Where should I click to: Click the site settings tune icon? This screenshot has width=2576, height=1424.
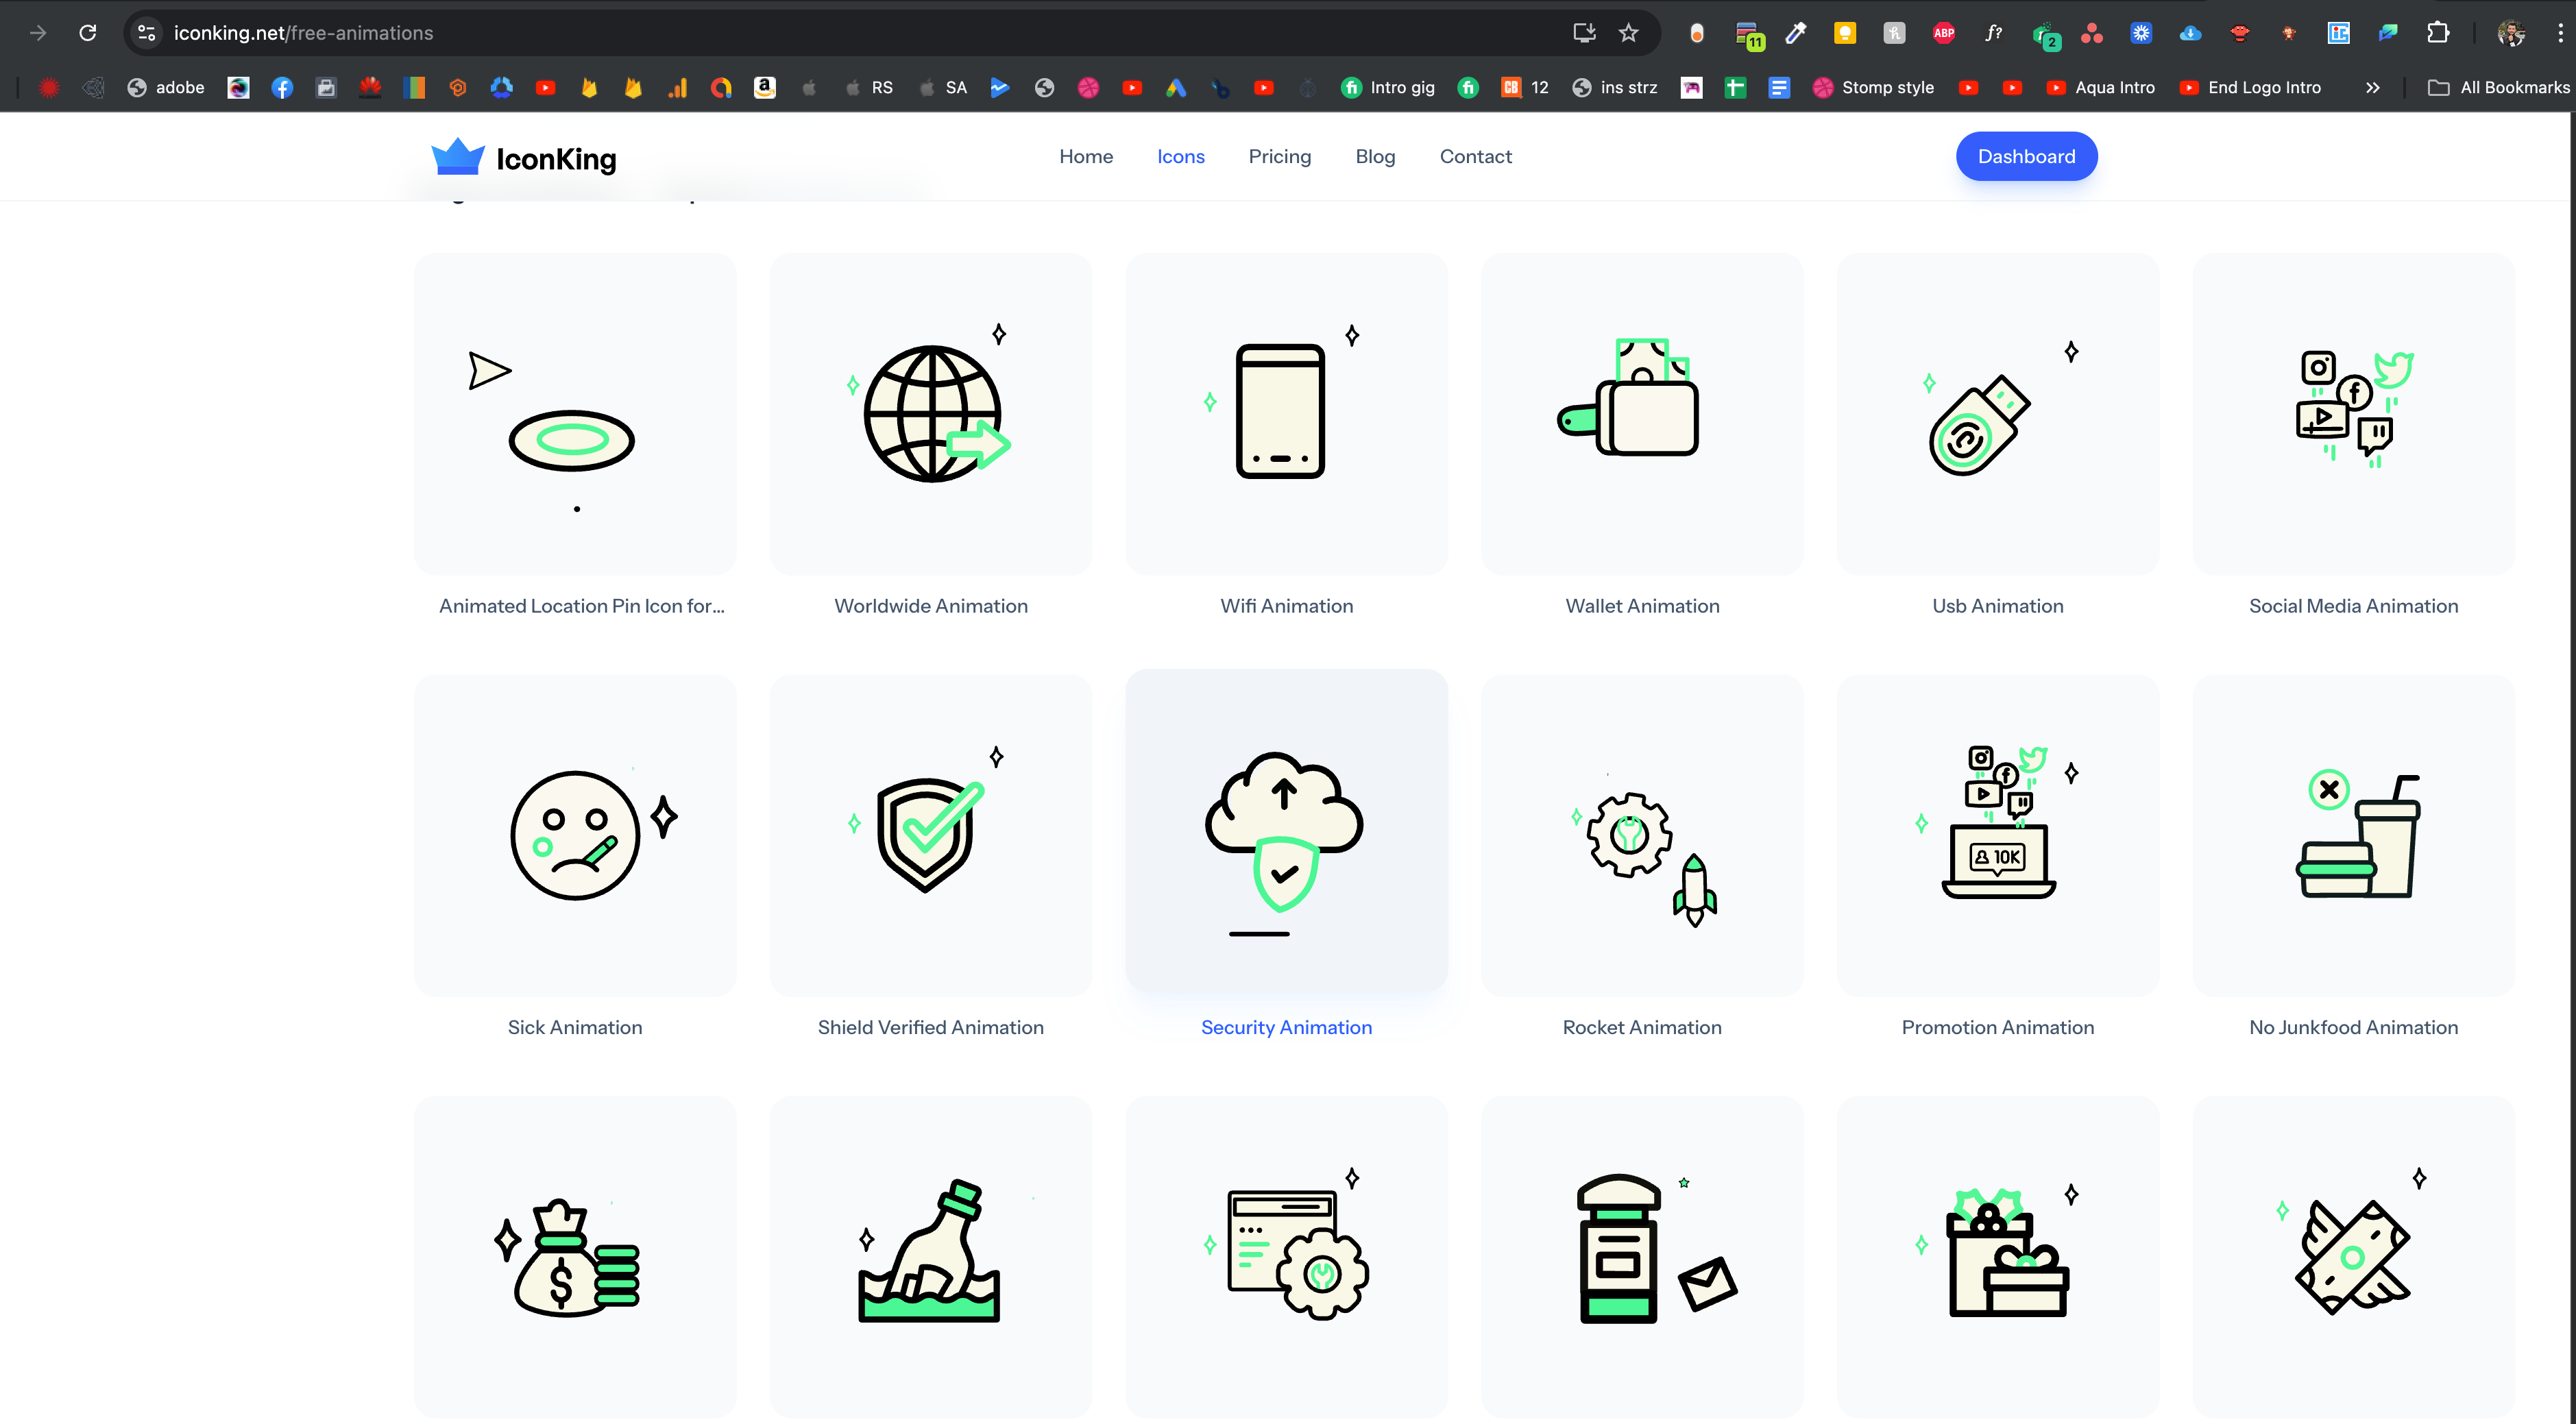tap(146, 32)
